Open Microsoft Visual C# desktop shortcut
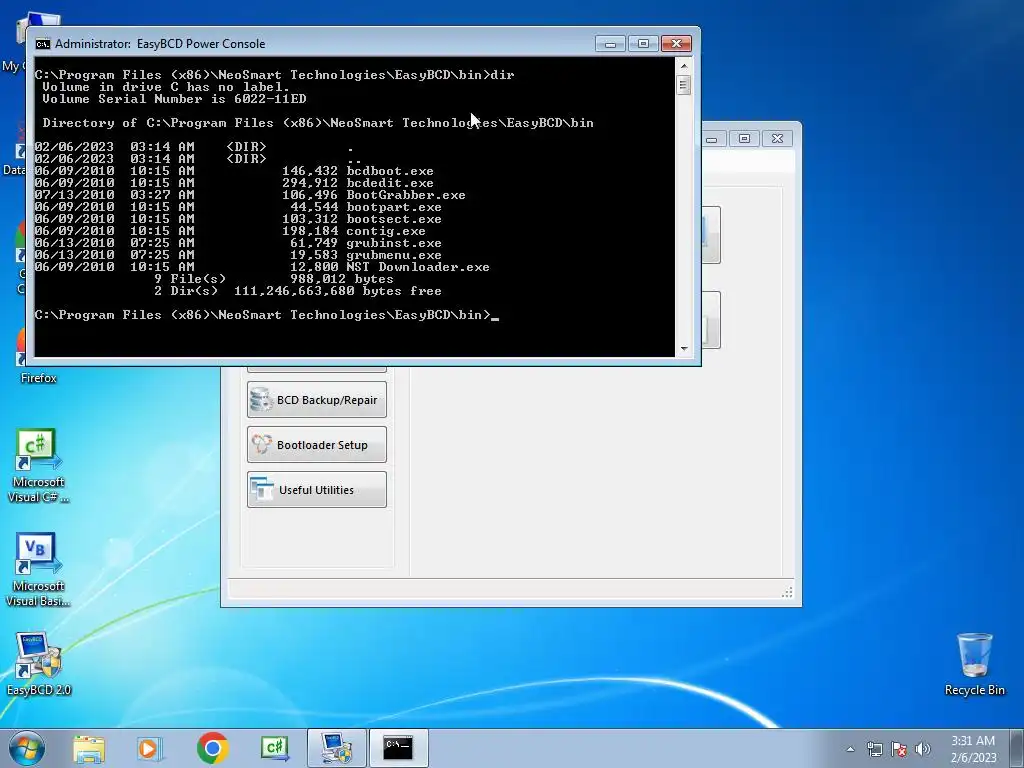Image resolution: width=1024 pixels, height=768 pixels. [38, 466]
